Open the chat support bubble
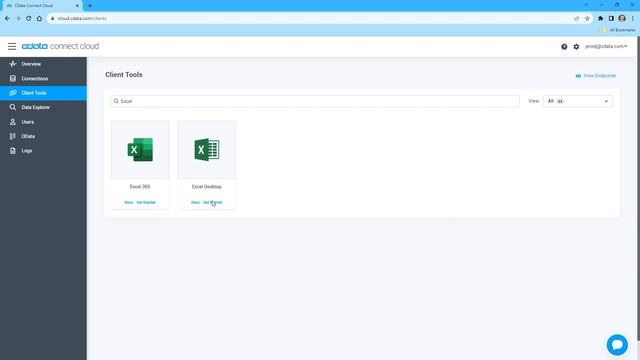The height and width of the screenshot is (360, 640). (617, 345)
